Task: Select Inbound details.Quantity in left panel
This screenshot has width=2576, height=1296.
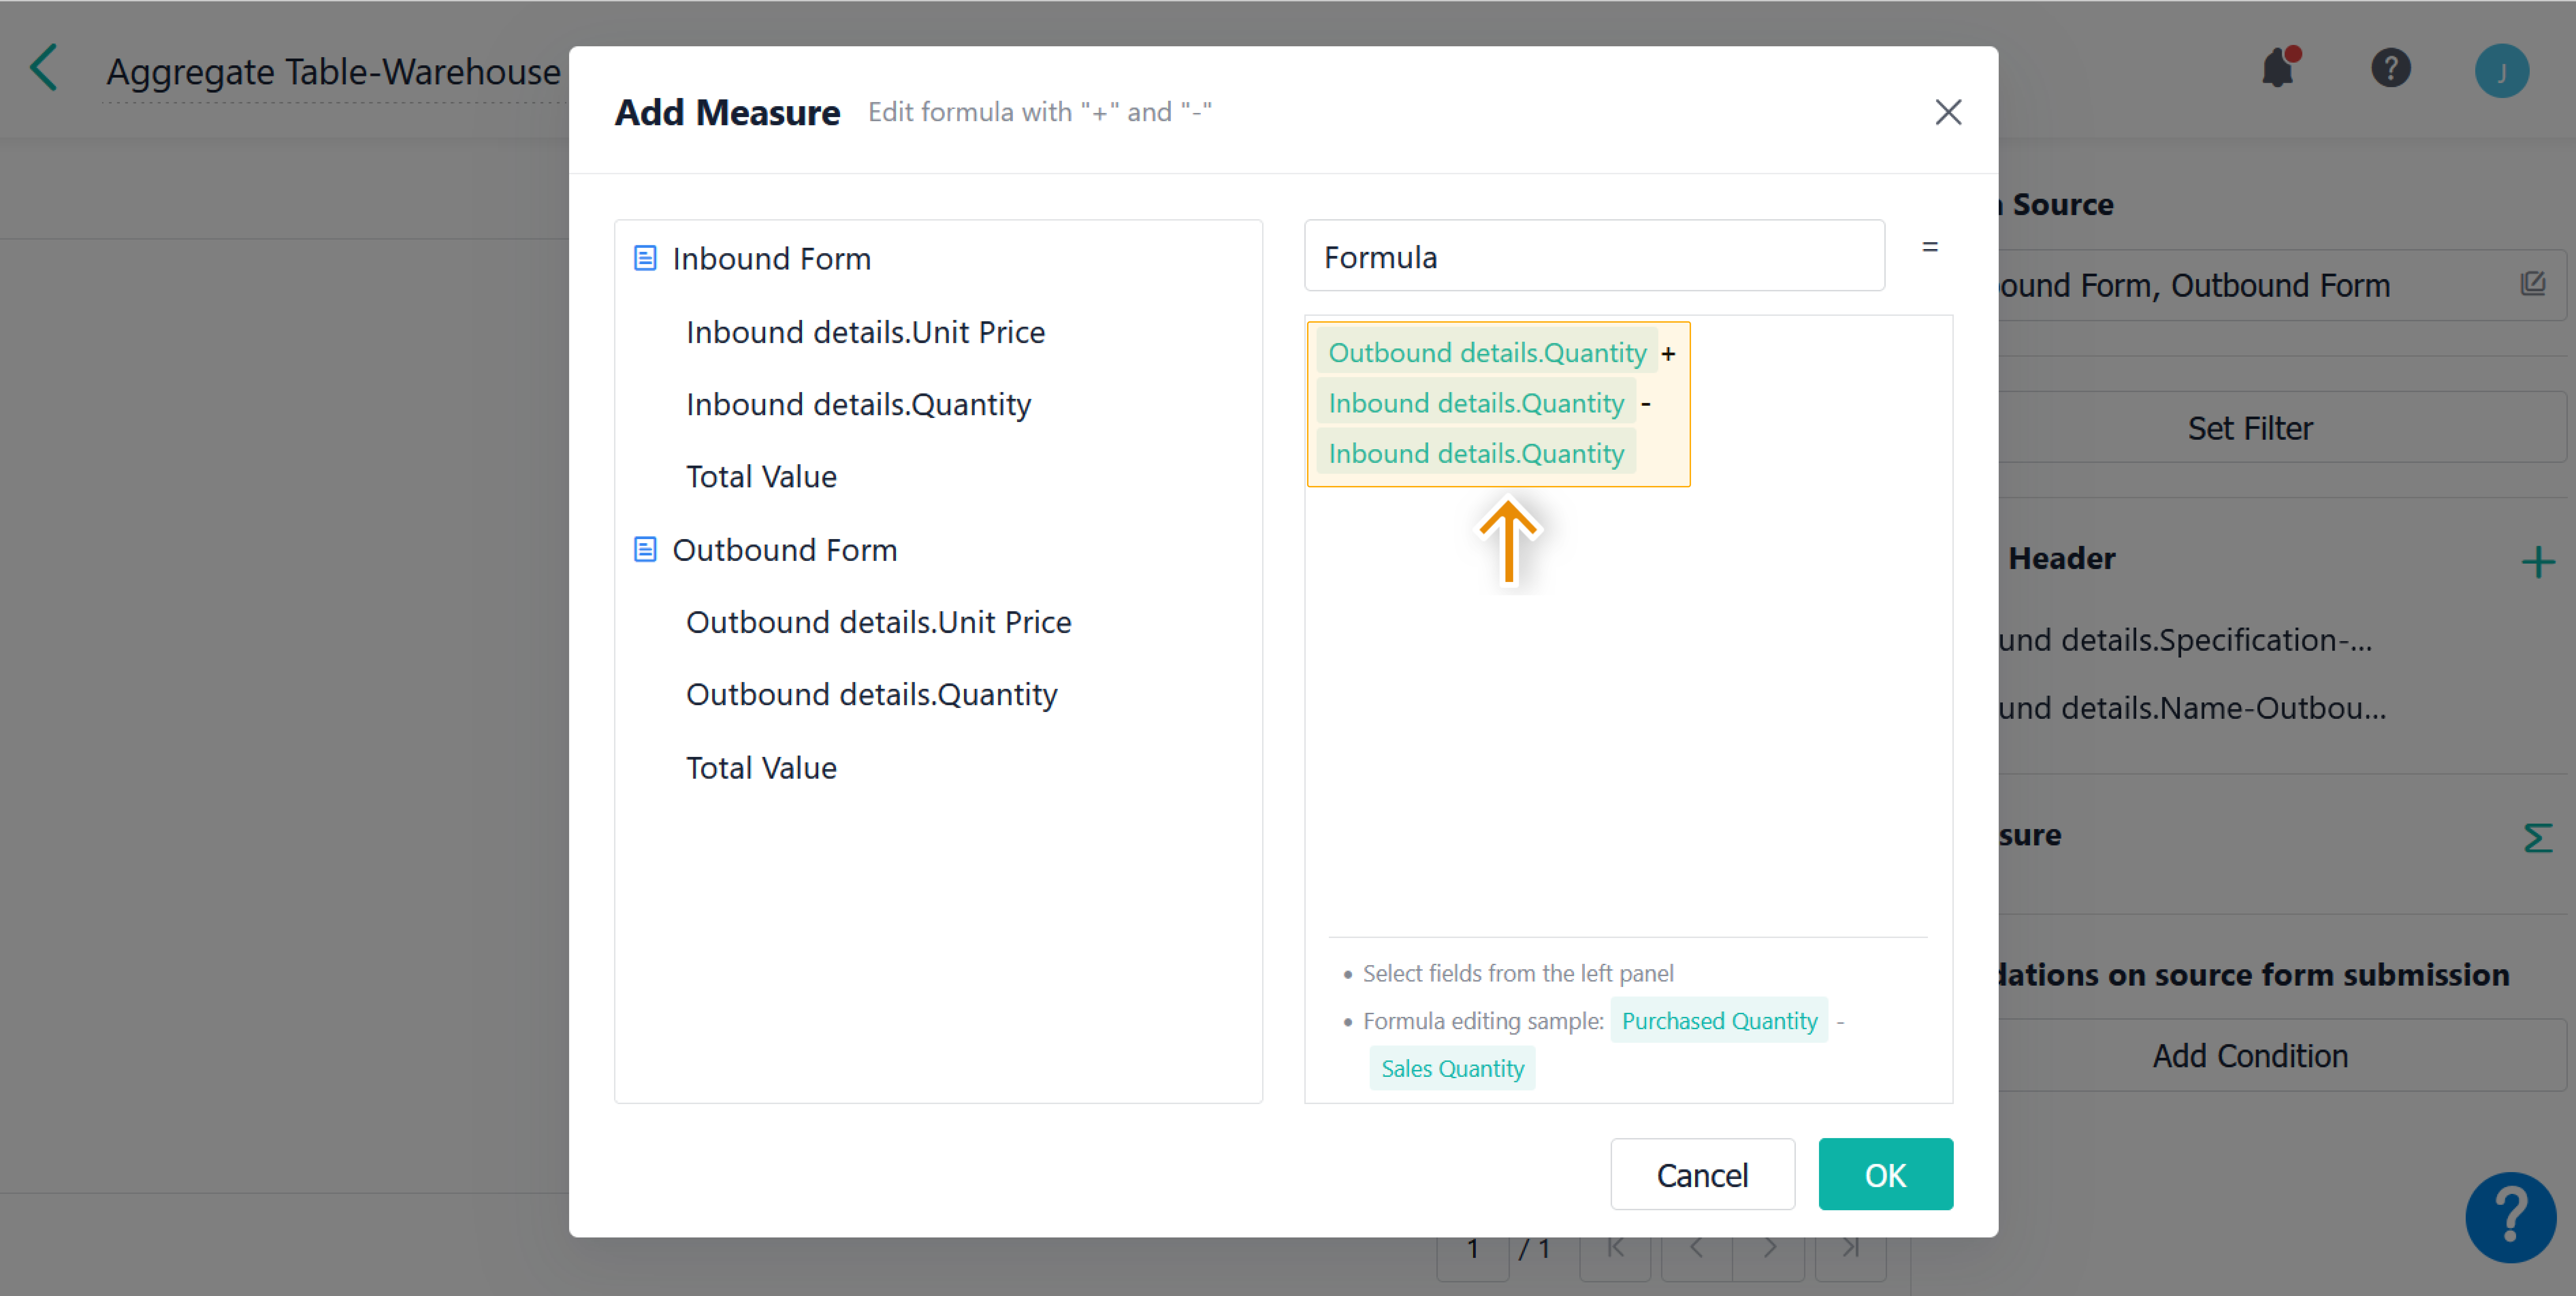Action: 858,404
